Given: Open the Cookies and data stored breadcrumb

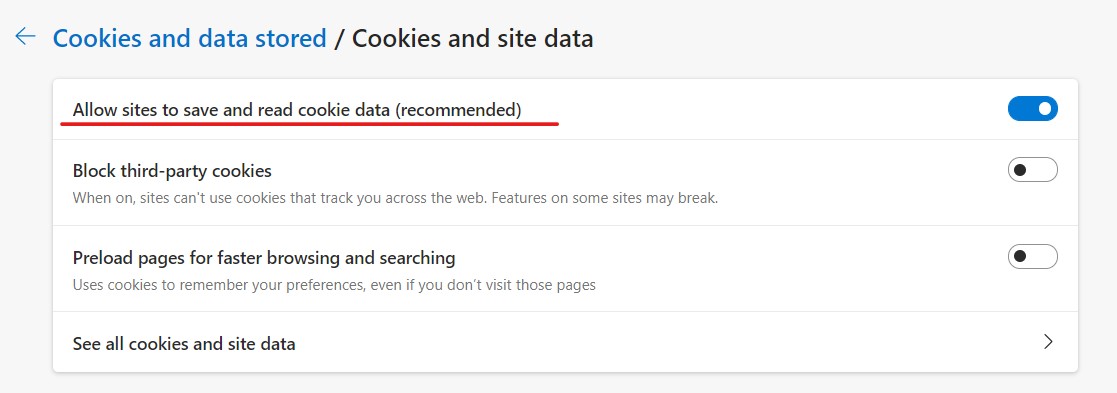Looking at the screenshot, I should pos(189,38).
